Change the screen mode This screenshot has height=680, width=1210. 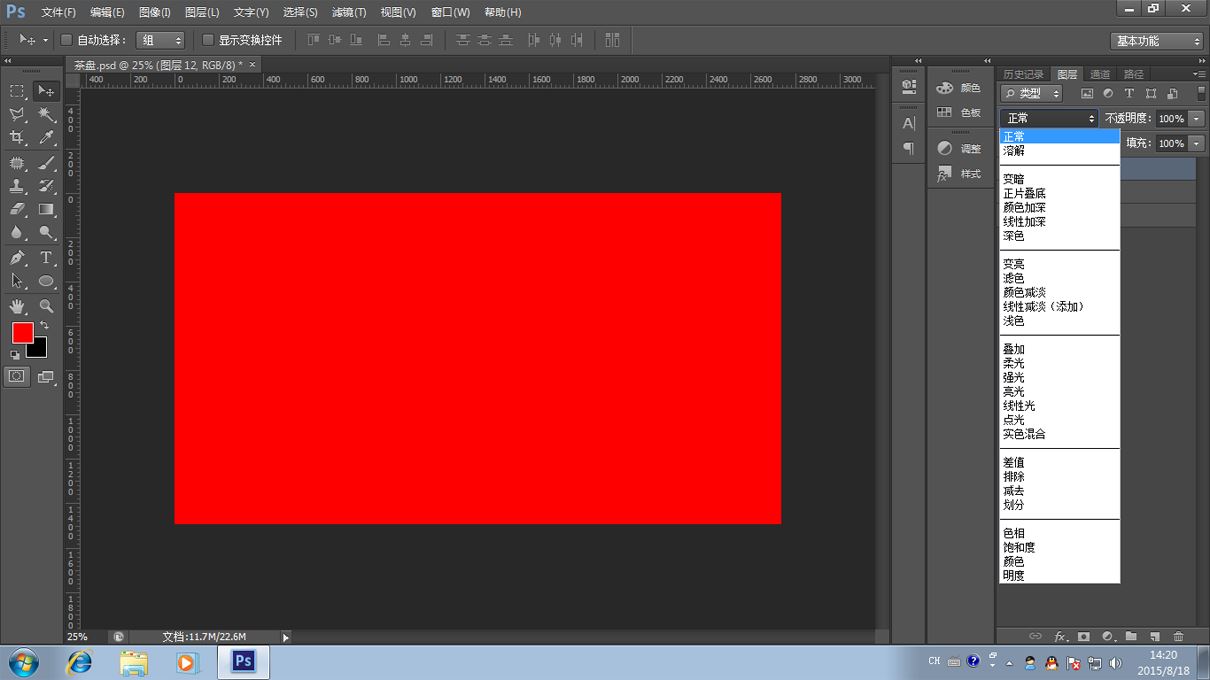[46, 377]
